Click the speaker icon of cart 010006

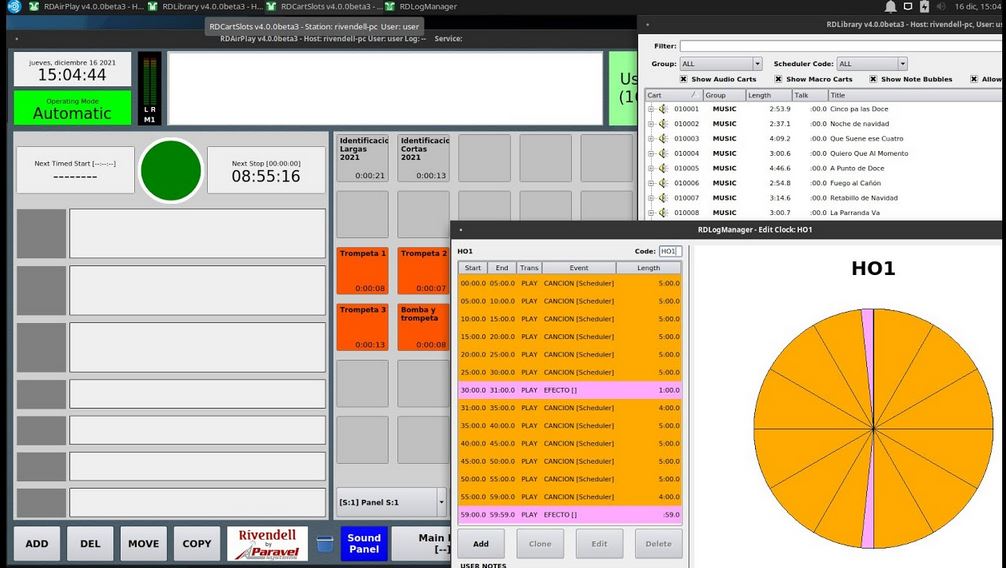tap(663, 183)
